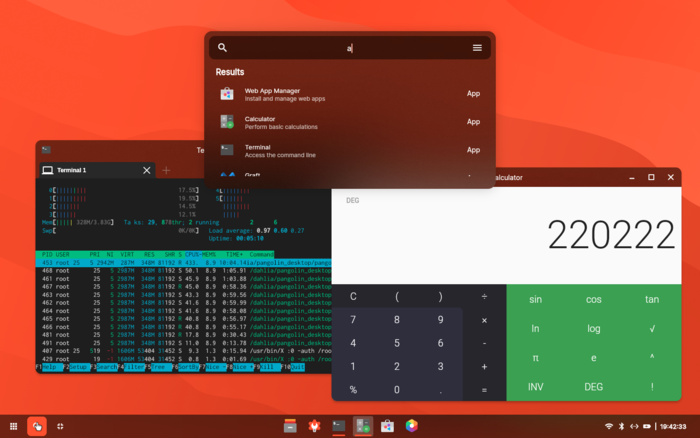Screen dimensions: 700x438
Task: Click F9 Kill in htop footer
Action: [x=267, y=367]
